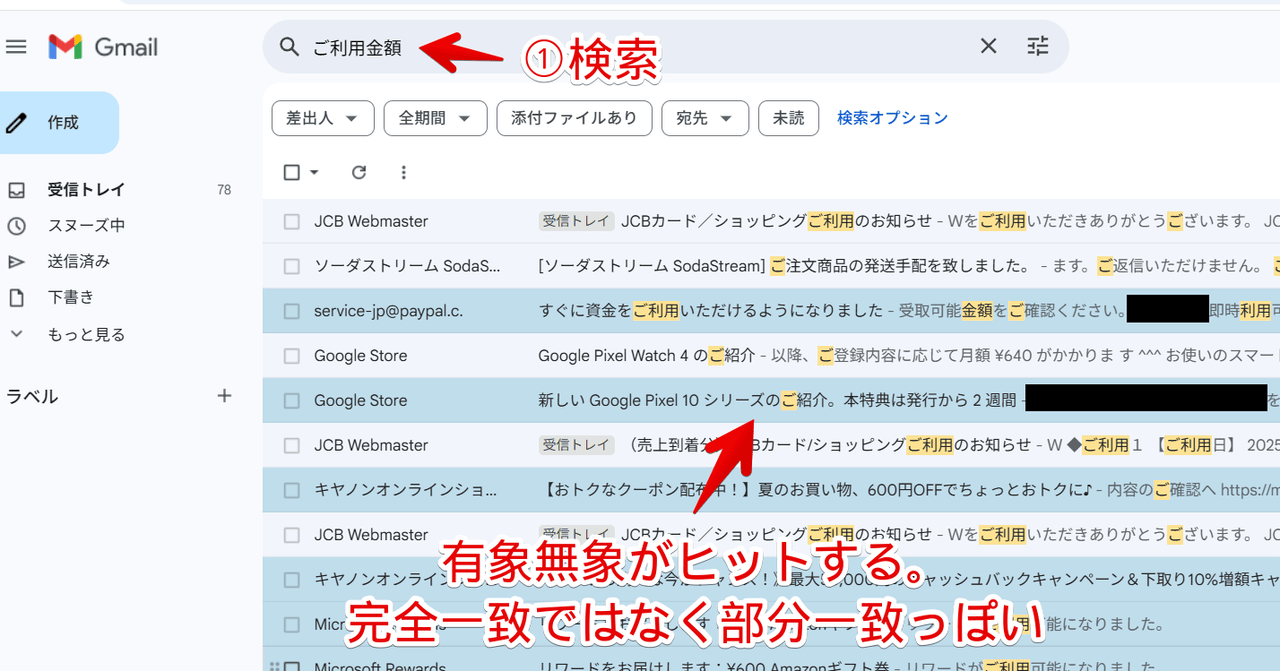Open the 全期間 date range dropdown
Viewport: 1280px width, 671px height.
coord(435,118)
